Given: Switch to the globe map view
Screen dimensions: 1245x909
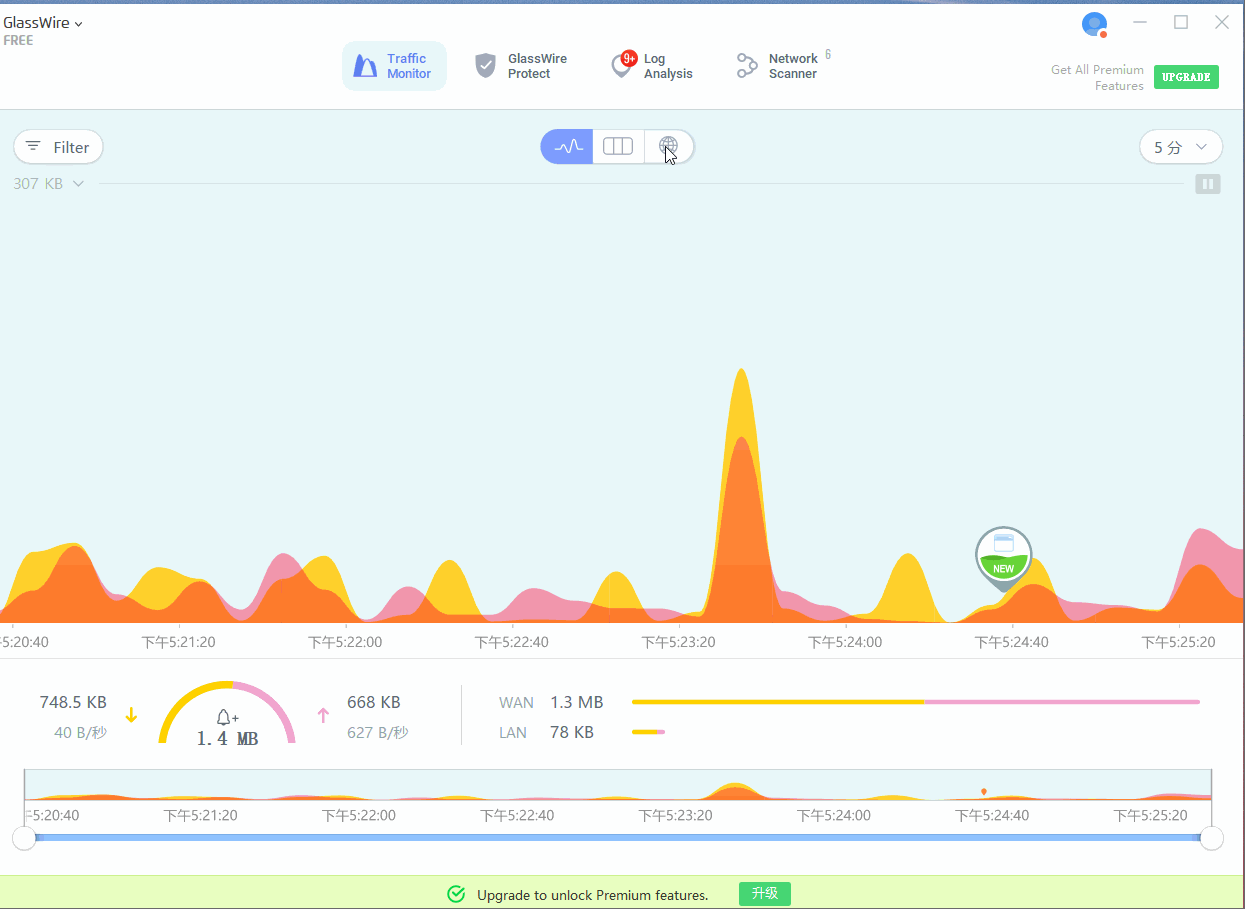Looking at the screenshot, I should (669, 147).
